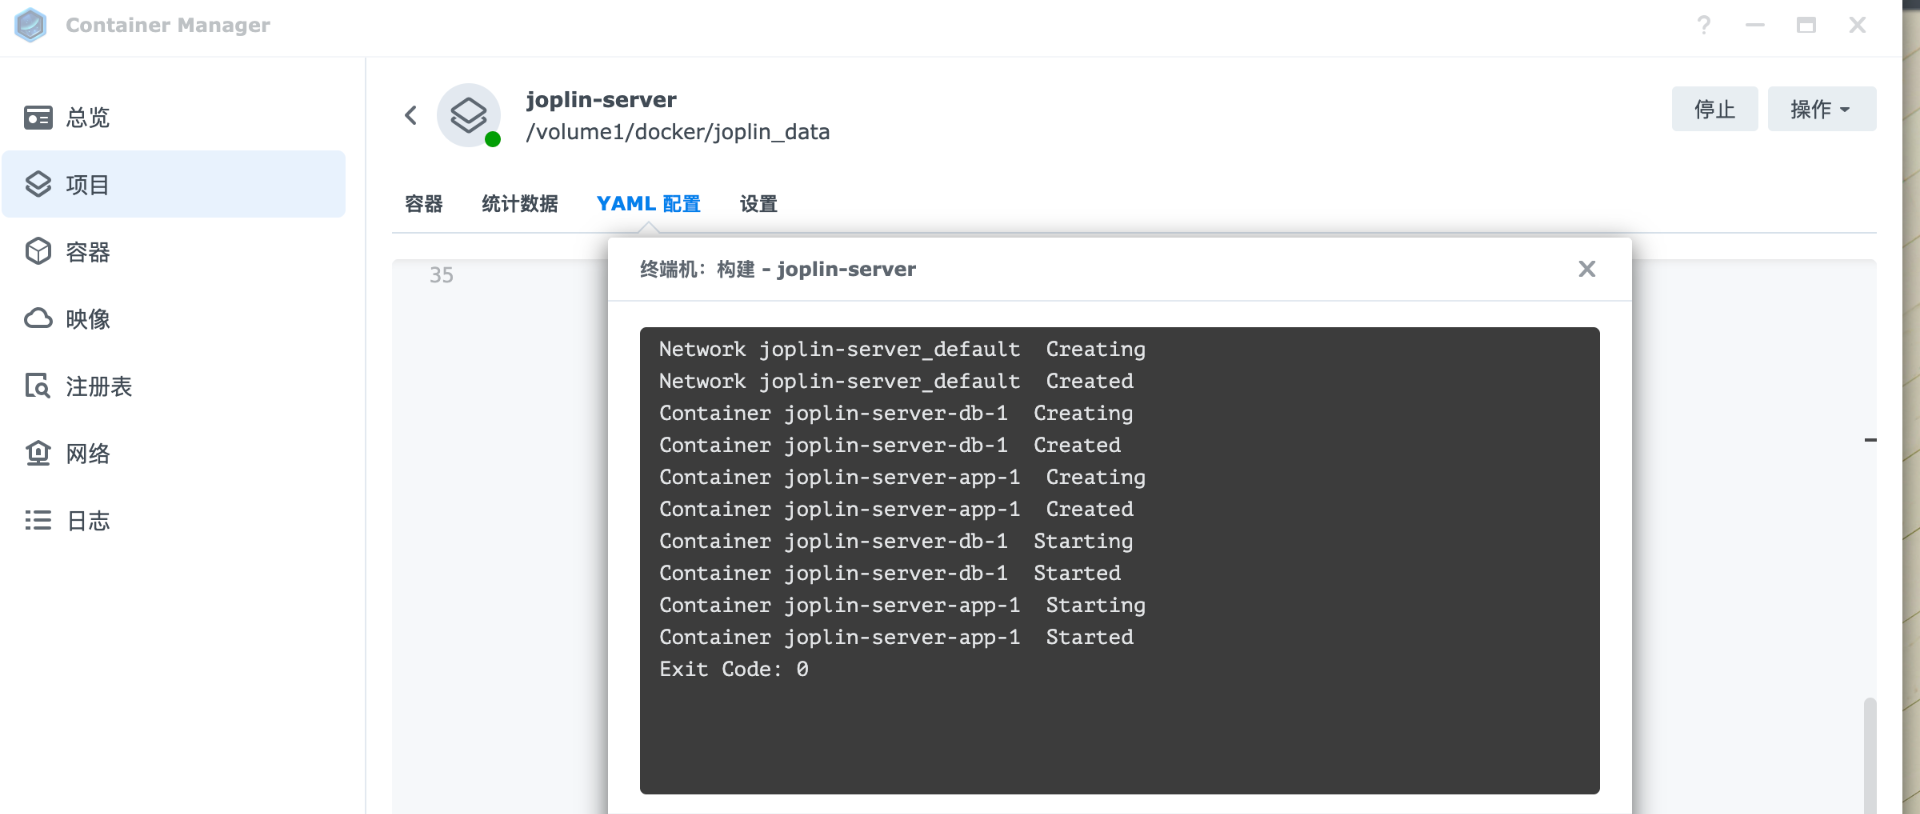Click the project path /volume1/docker/joplin_data
This screenshot has width=1920, height=814.
(x=678, y=132)
